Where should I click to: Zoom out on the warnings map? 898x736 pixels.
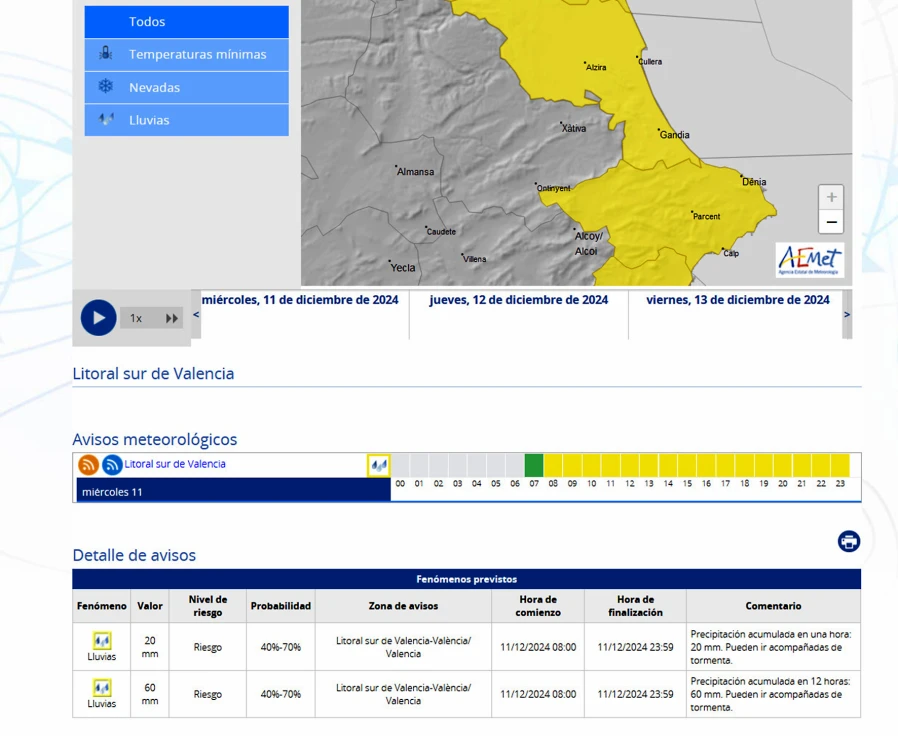831,222
